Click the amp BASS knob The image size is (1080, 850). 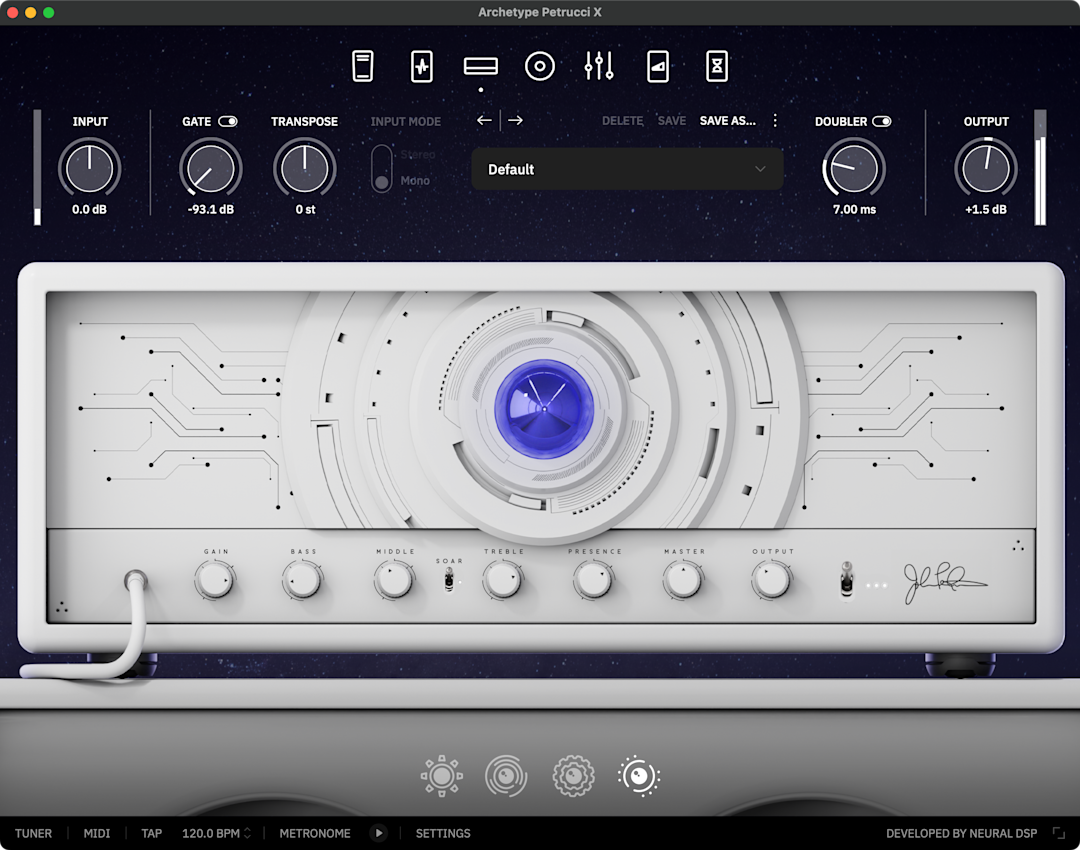click(303, 580)
